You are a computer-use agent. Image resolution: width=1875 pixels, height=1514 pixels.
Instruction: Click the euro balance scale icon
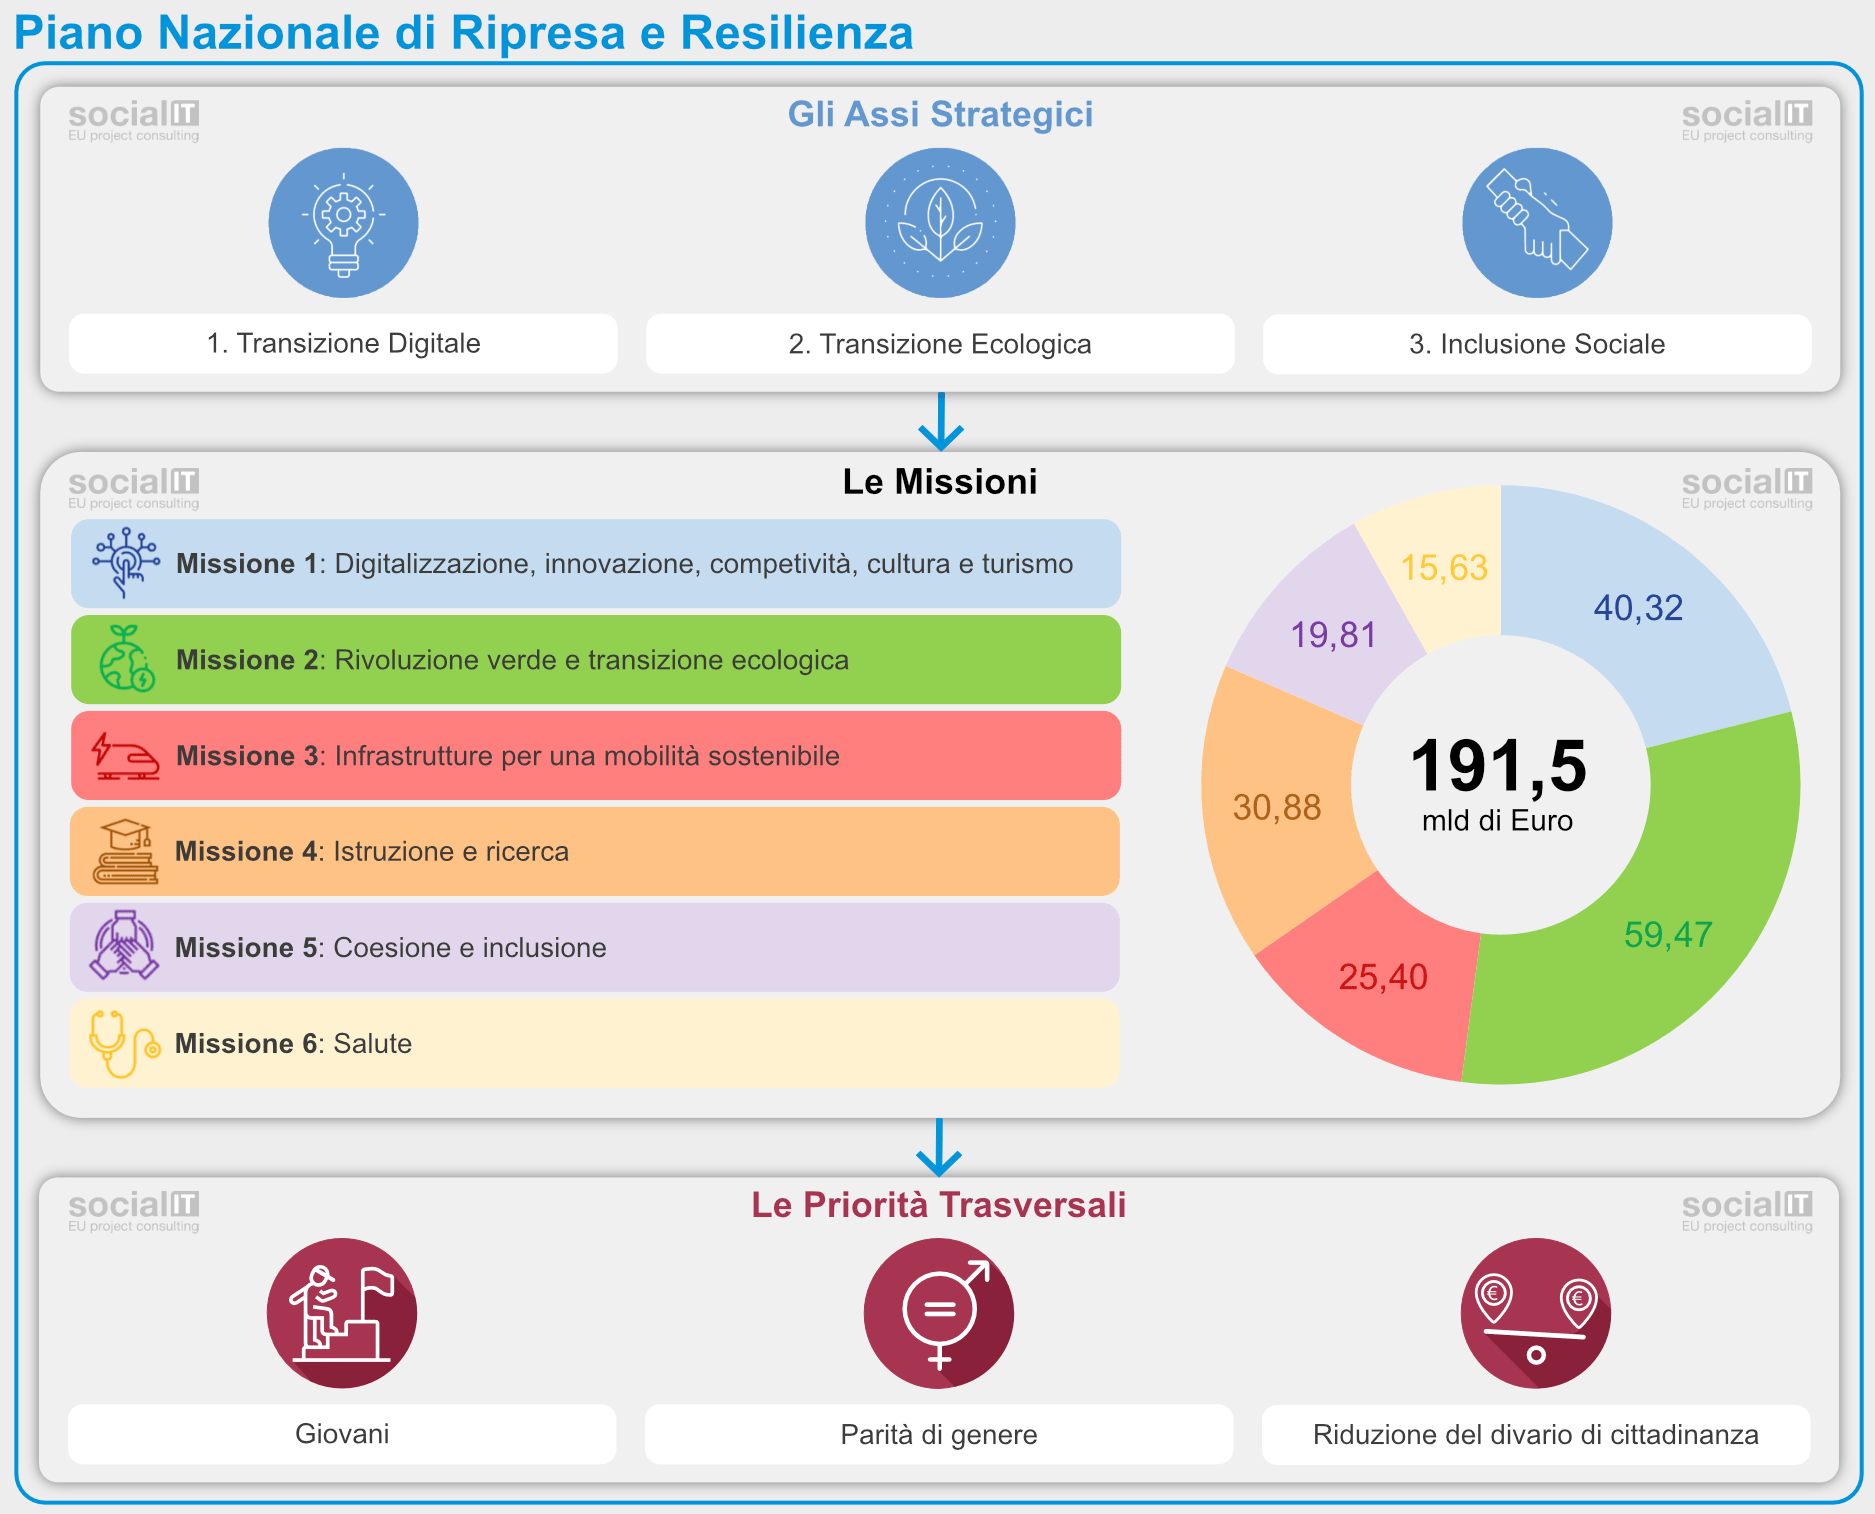click(x=1536, y=1313)
